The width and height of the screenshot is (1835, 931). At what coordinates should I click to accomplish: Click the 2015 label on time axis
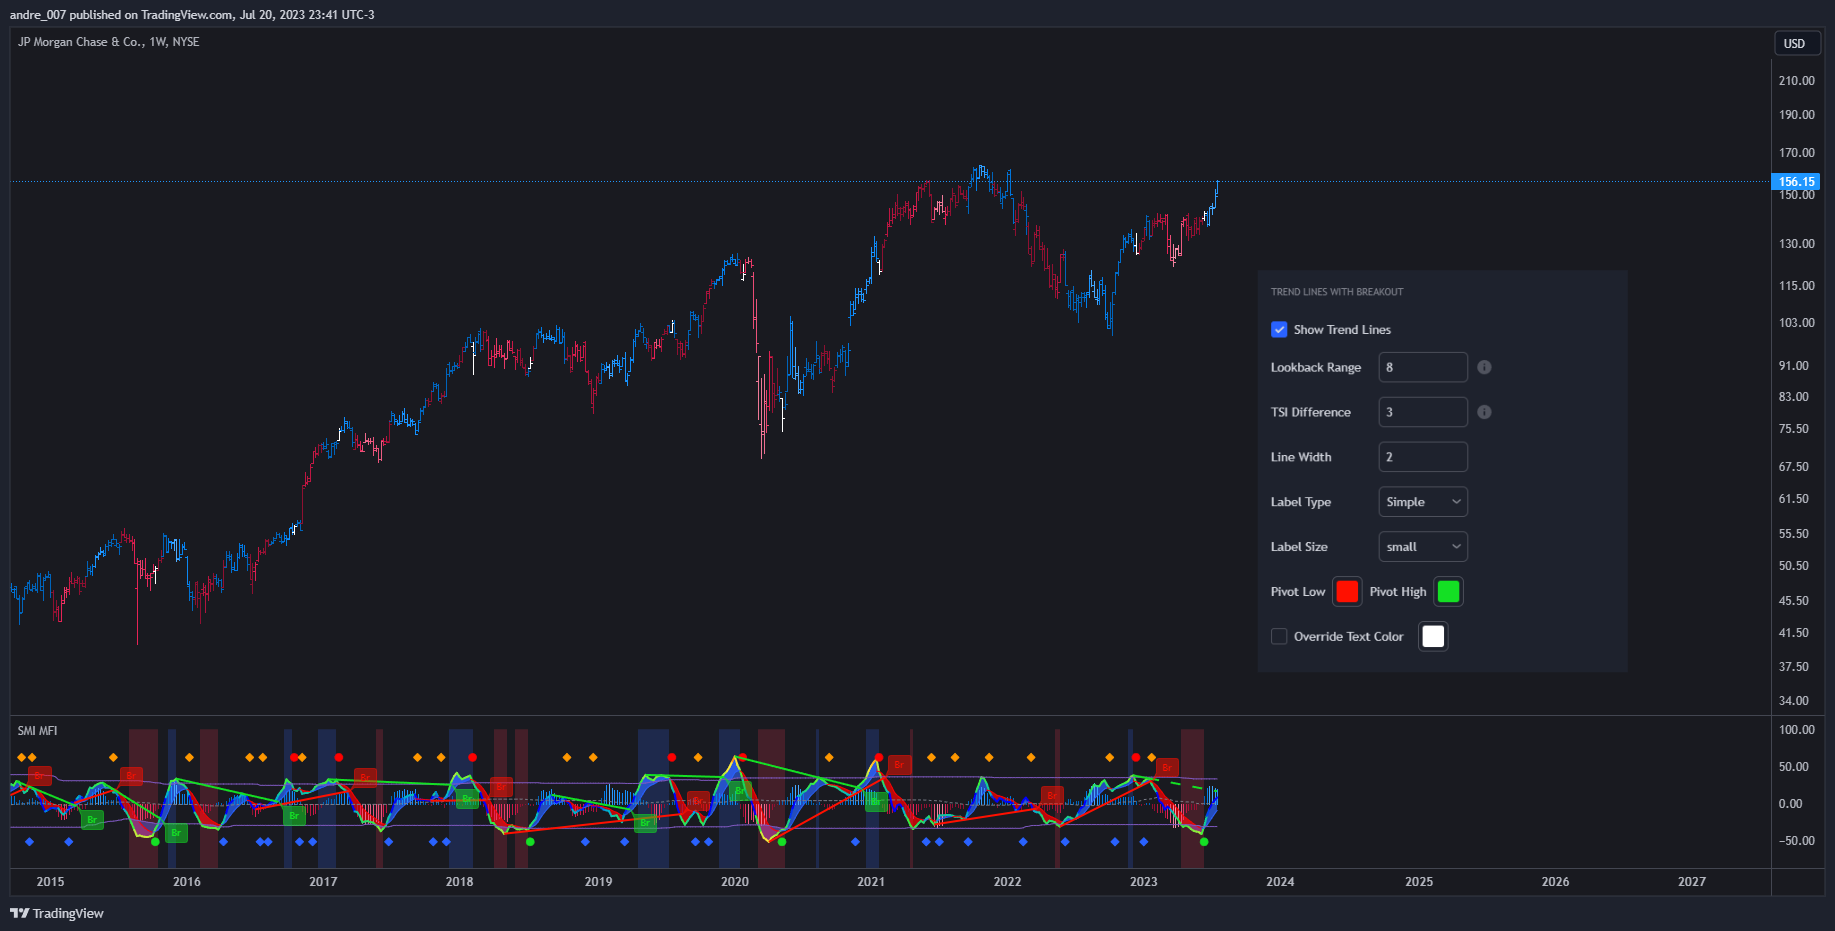click(50, 882)
